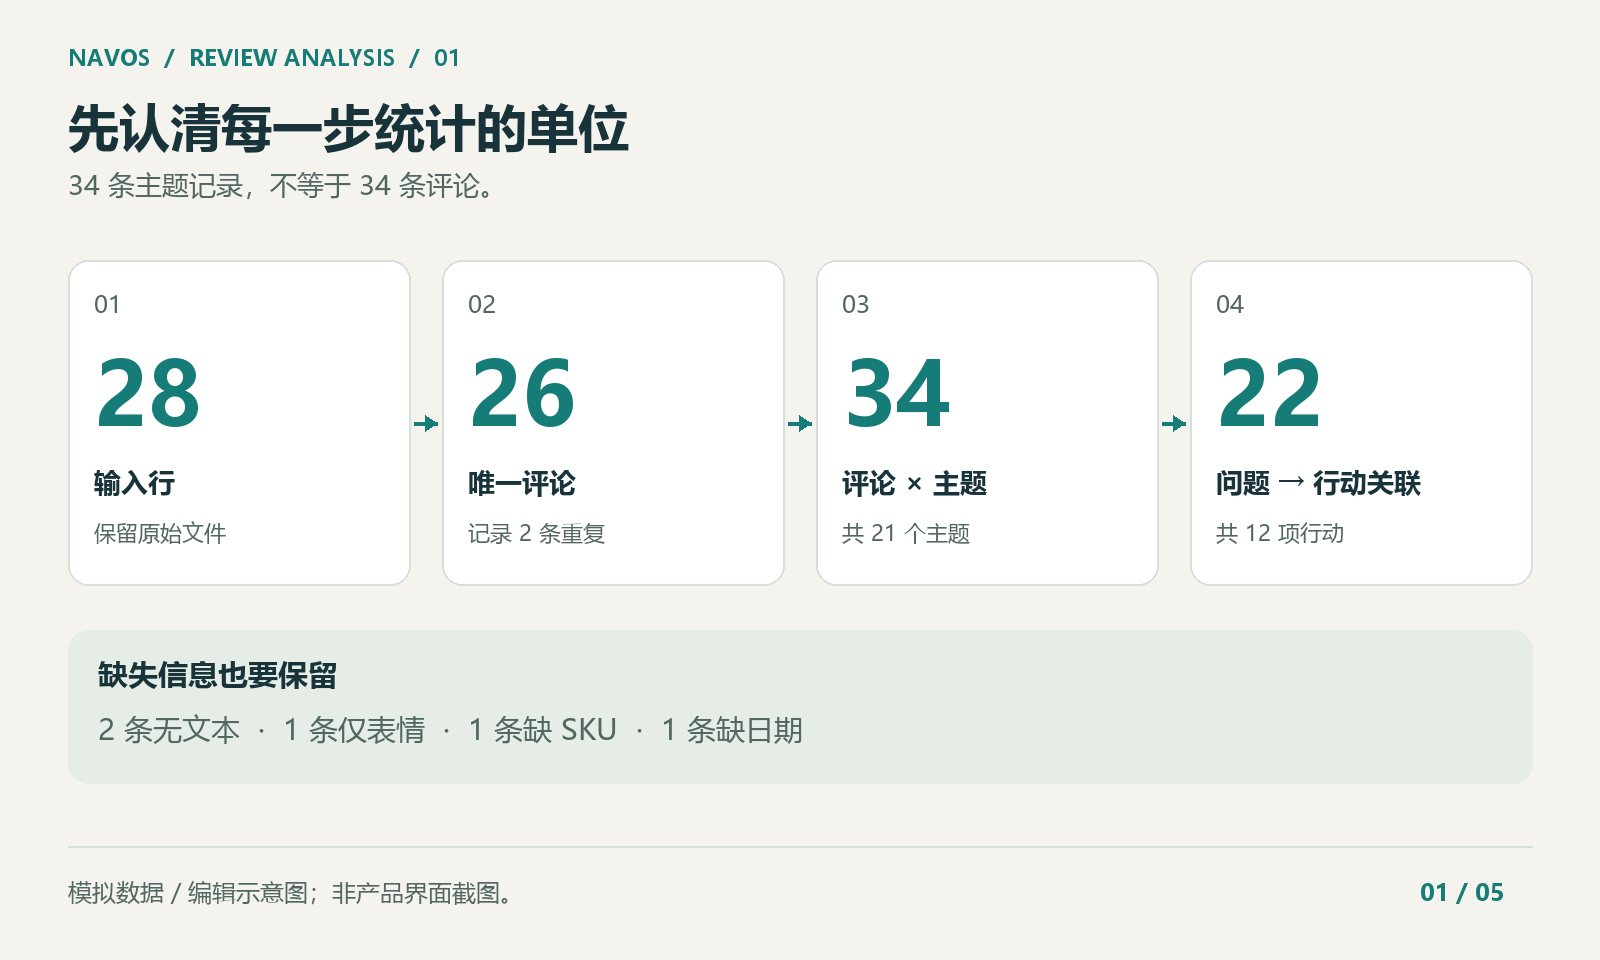Click the 保留原始文件 caption
This screenshot has width=1600, height=960.
[160, 534]
